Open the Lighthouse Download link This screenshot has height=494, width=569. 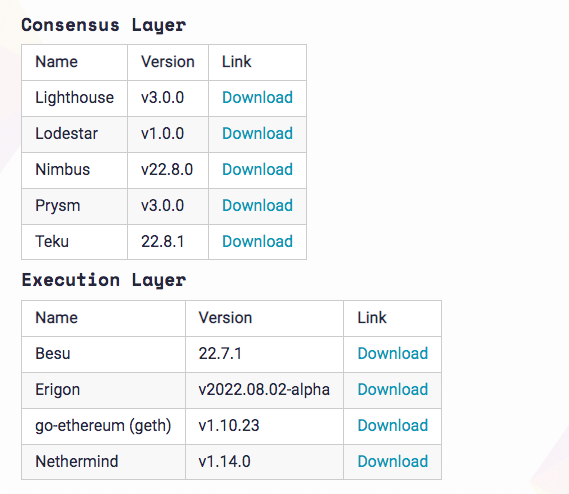[x=257, y=98]
